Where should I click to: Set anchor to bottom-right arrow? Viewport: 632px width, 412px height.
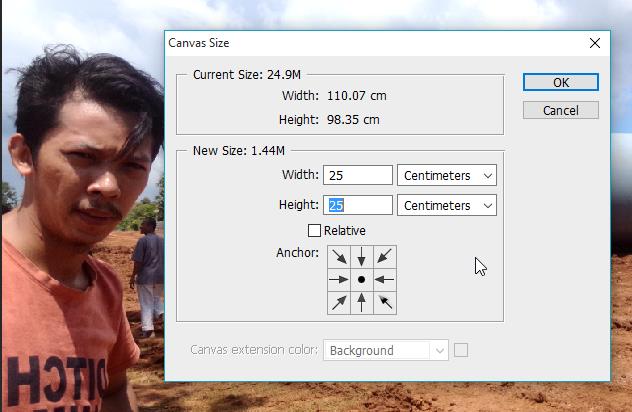(385, 302)
